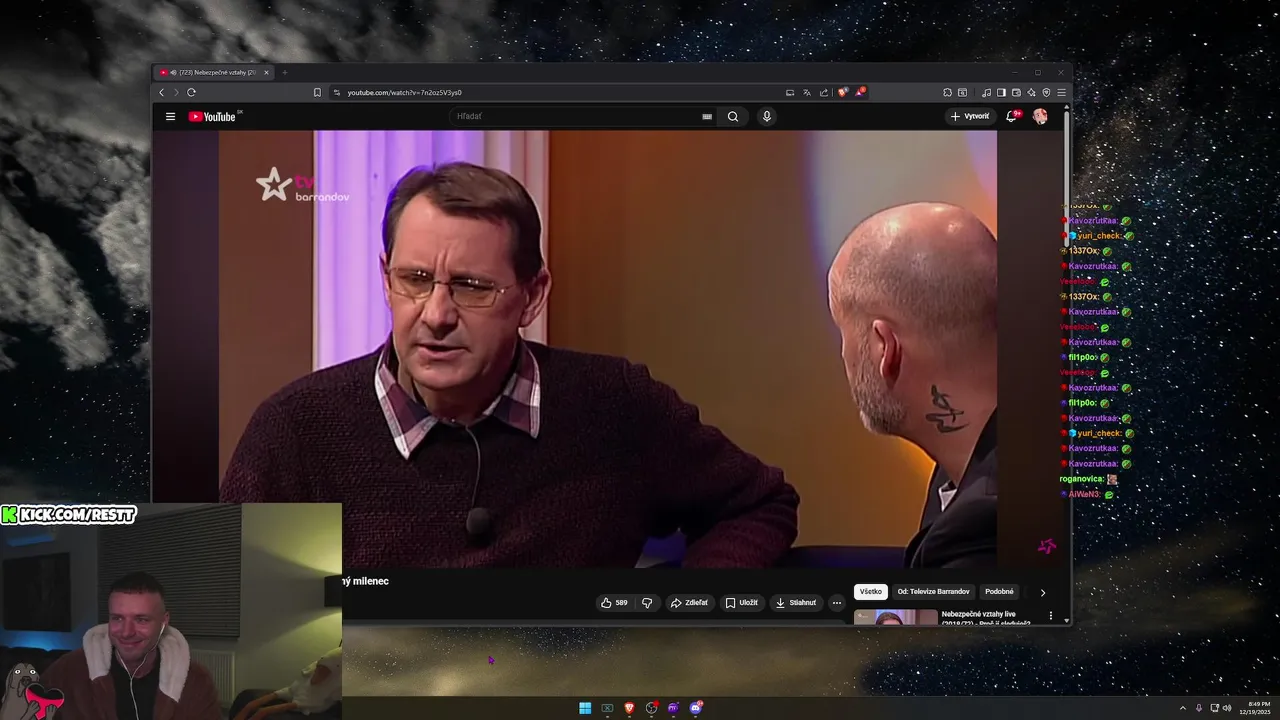
Task: Open YouTube notifications bell
Action: [x=1012, y=116]
